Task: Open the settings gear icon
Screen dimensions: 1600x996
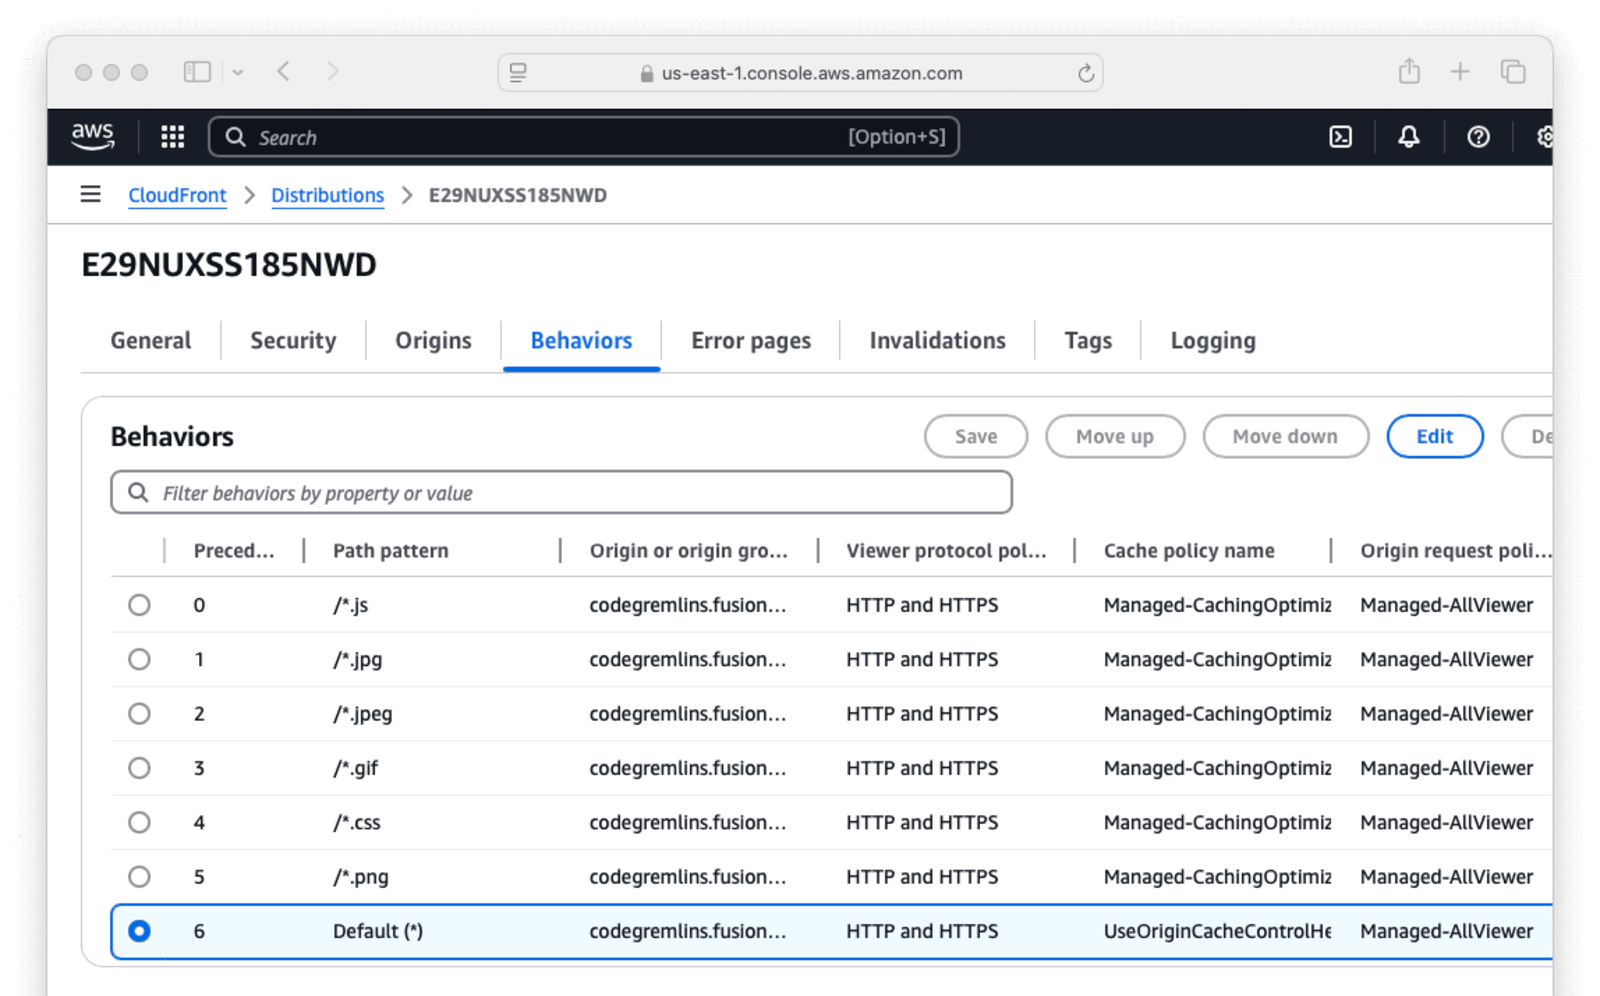Action: coord(1546,136)
